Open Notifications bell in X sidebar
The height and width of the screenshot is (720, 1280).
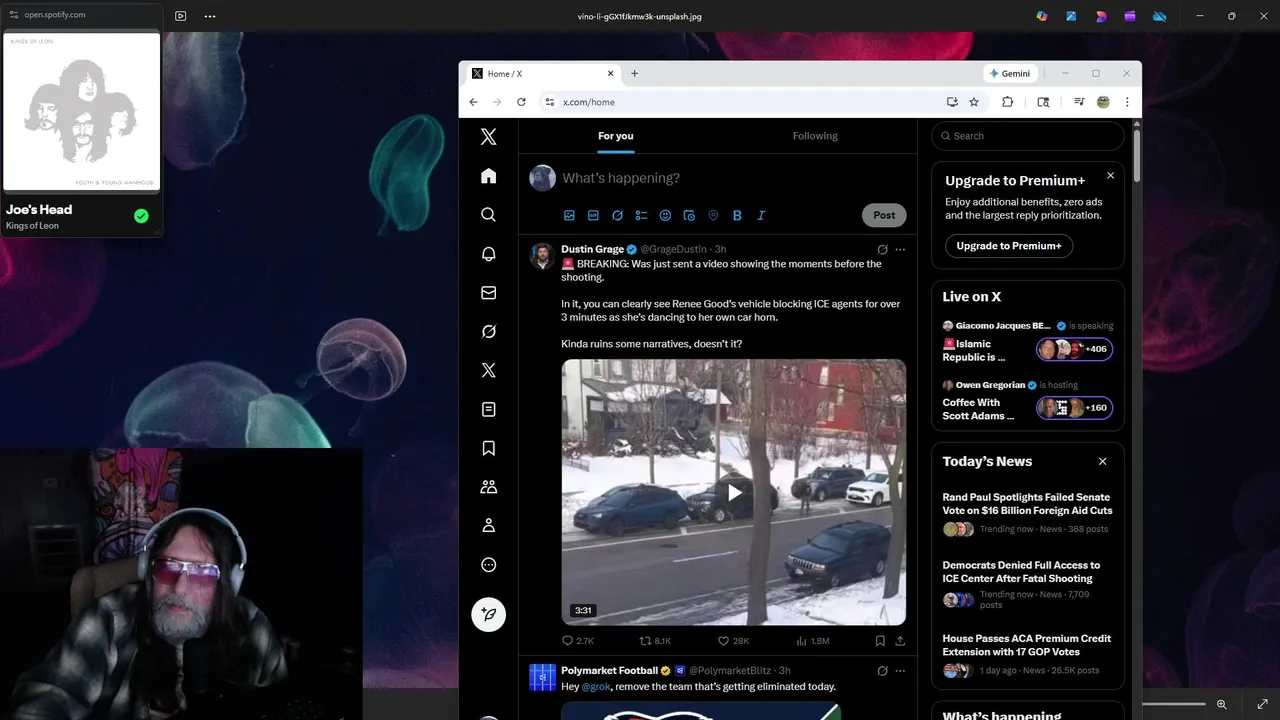point(488,254)
